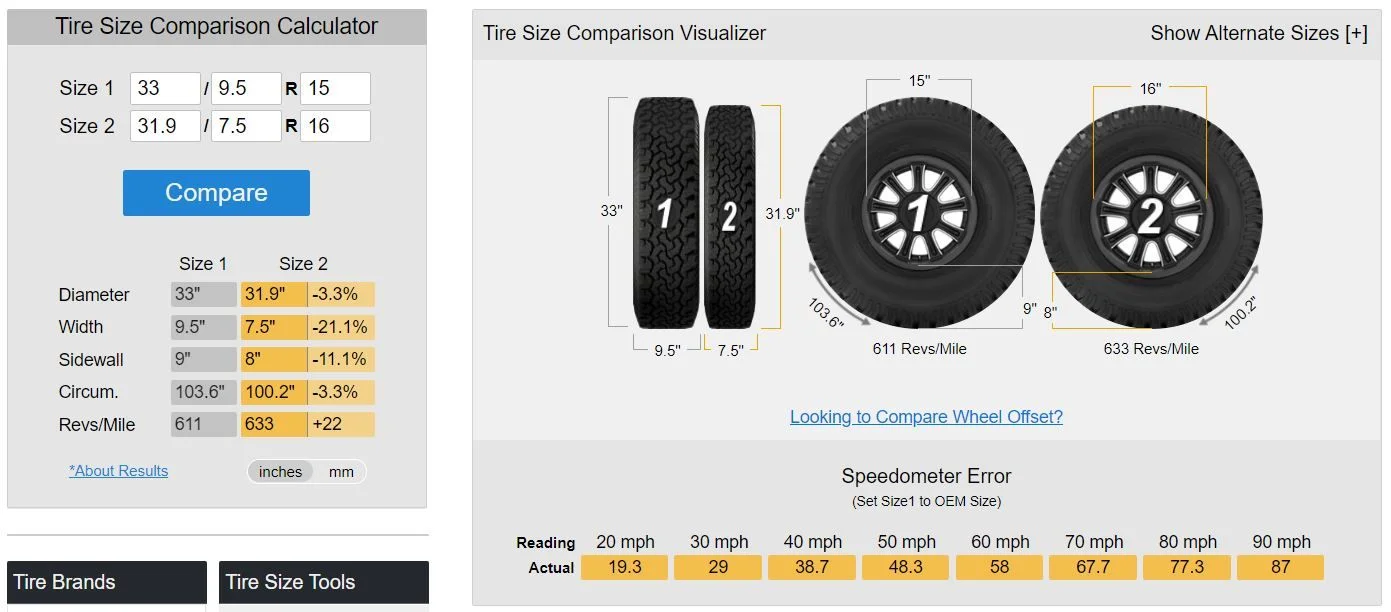The image size is (1391, 612).
Task: Click tire 2 tread front view image
Action: [730, 216]
